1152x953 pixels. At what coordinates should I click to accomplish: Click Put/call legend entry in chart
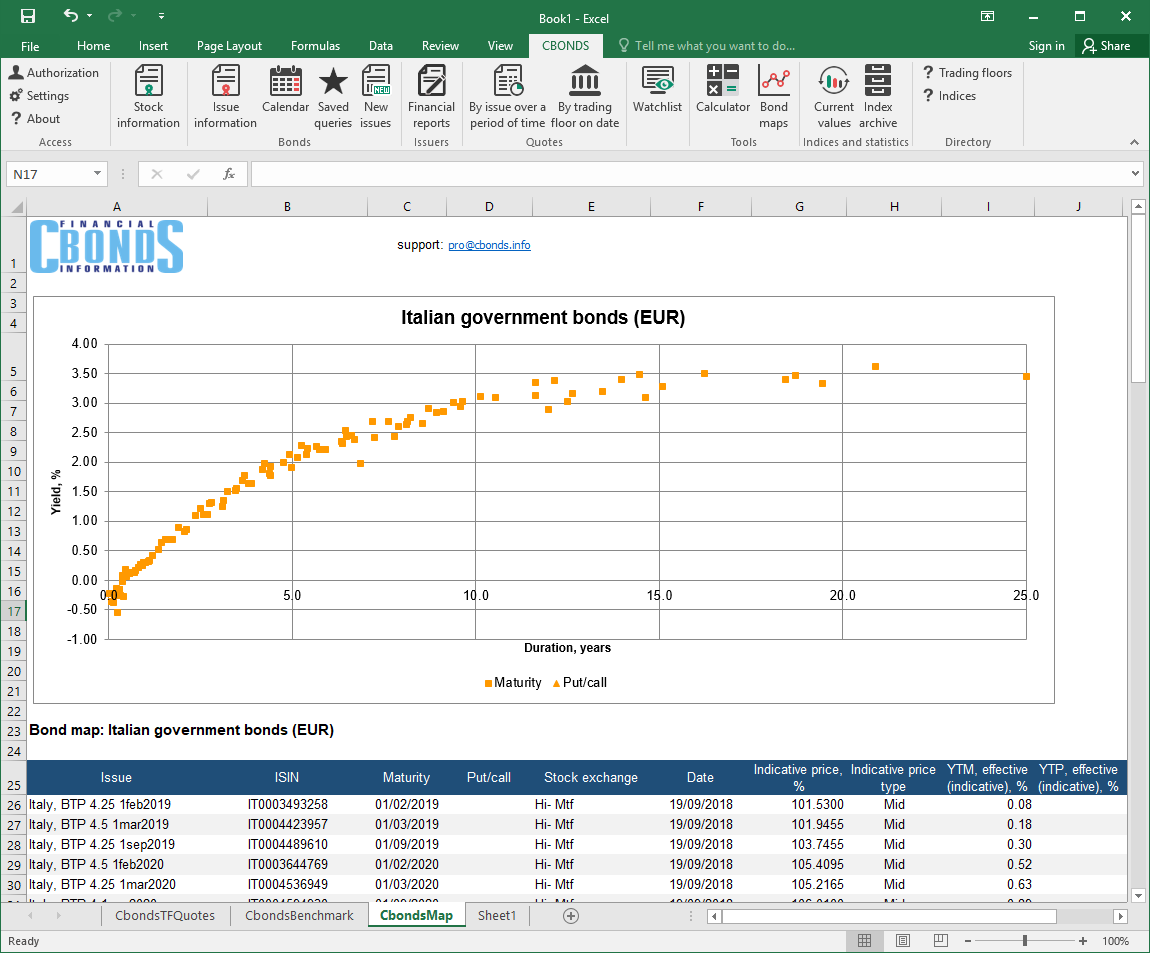(x=580, y=683)
